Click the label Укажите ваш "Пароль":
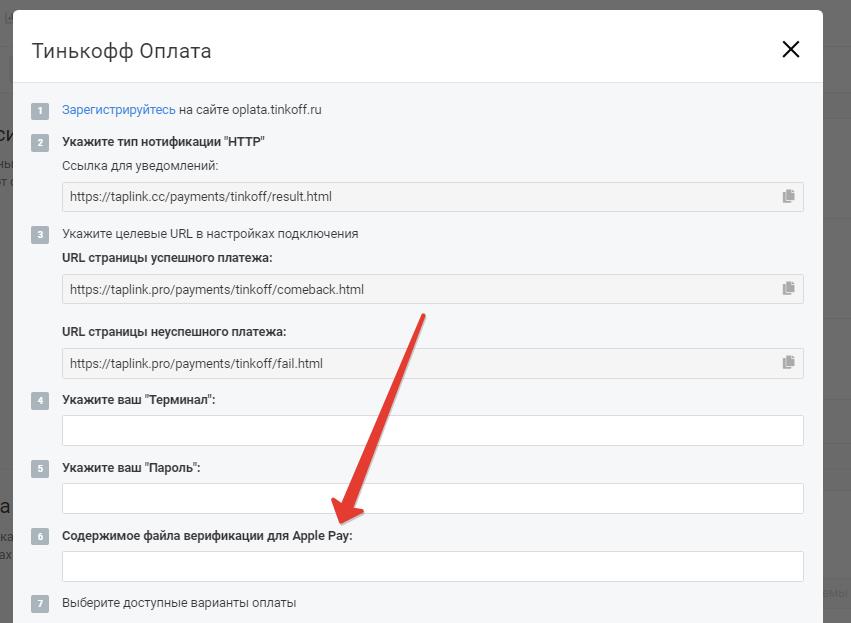 pyautogui.click(x=131, y=468)
